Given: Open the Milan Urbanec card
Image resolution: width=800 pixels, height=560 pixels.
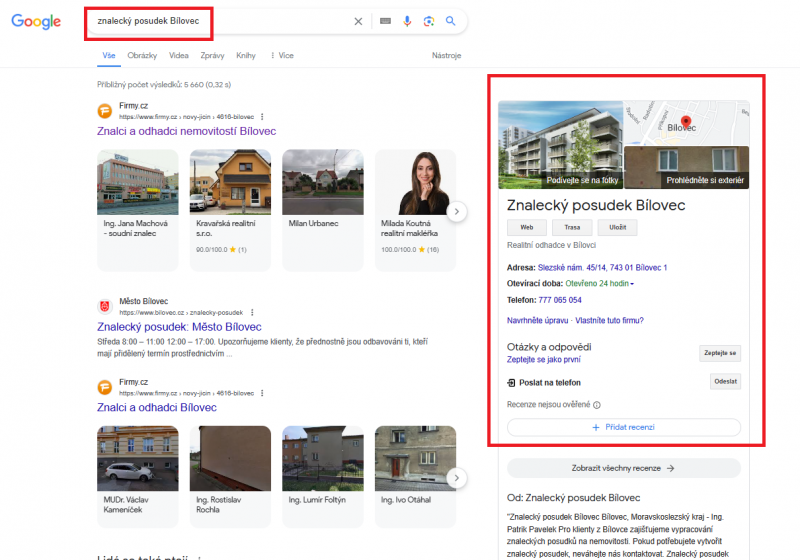Looking at the screenshot, I should point(322,210).
